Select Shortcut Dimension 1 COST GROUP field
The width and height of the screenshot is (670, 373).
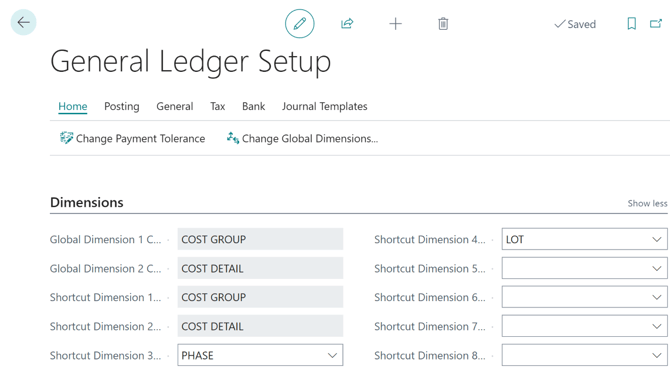[260, 297]
